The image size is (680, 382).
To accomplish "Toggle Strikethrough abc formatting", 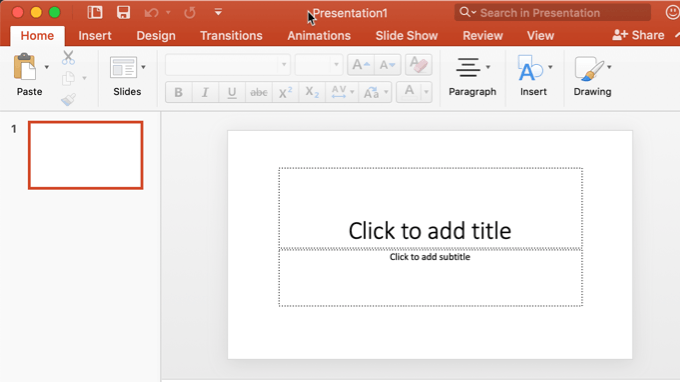I will coord(258,92).
